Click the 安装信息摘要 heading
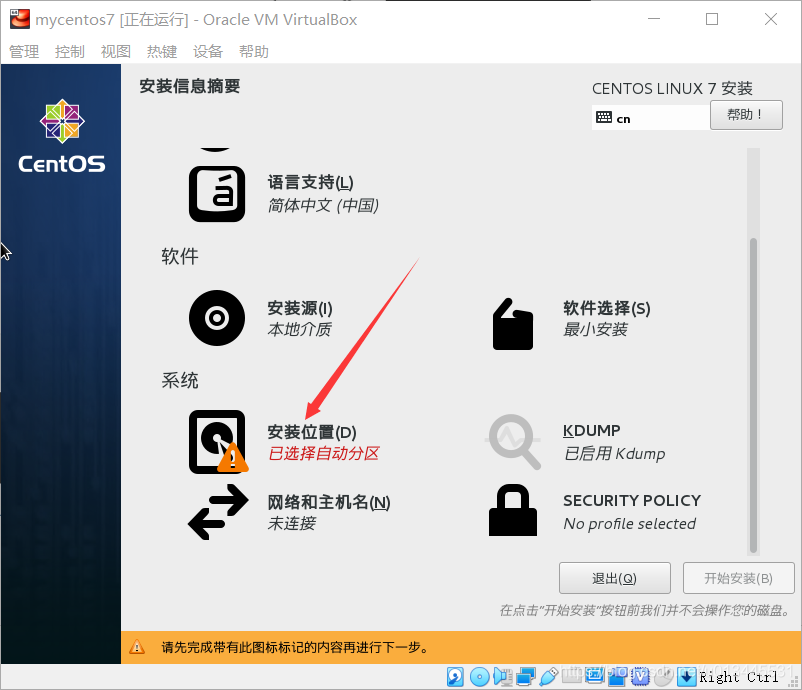The height and width of the screenshot is (690, 802). coord(190,86)
